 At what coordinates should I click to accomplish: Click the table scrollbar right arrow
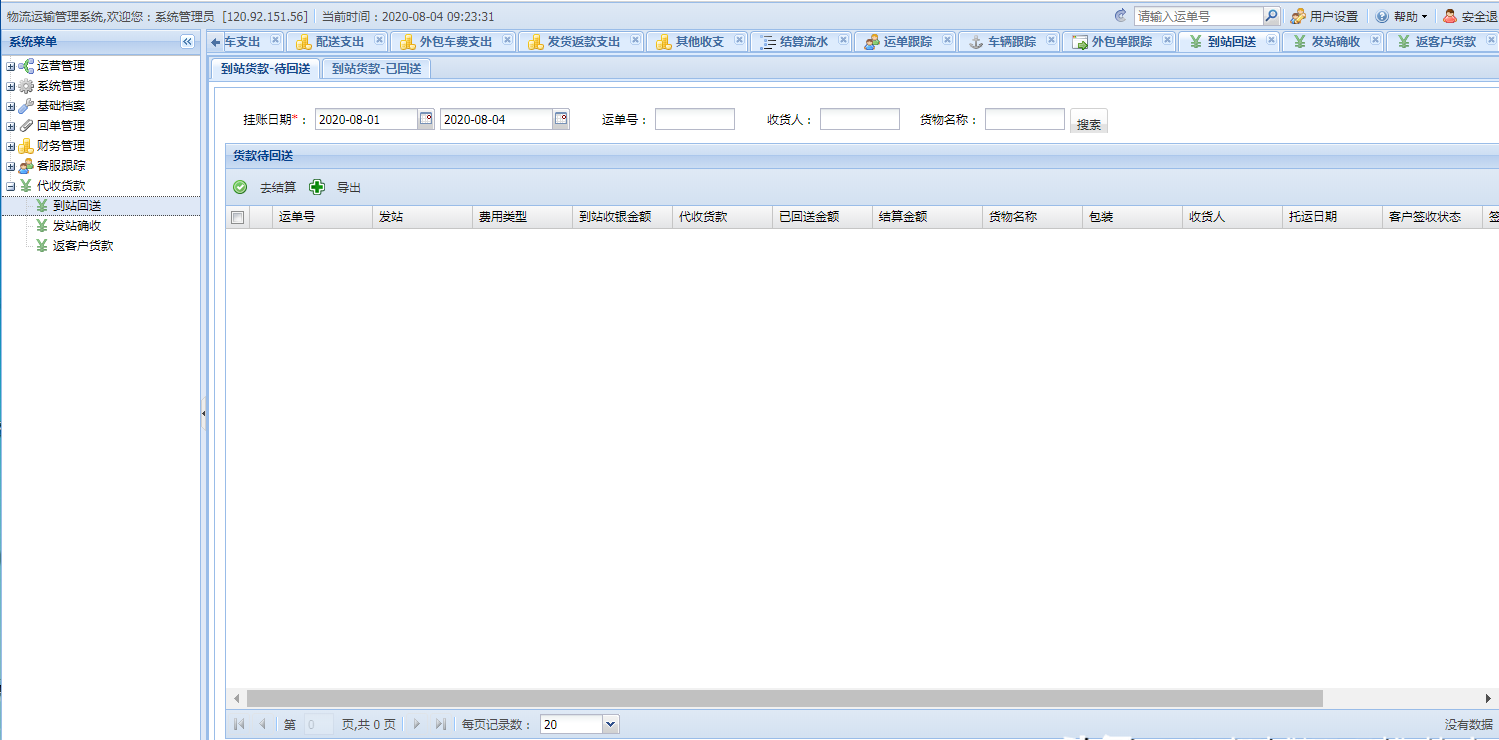coord(1489,698)
